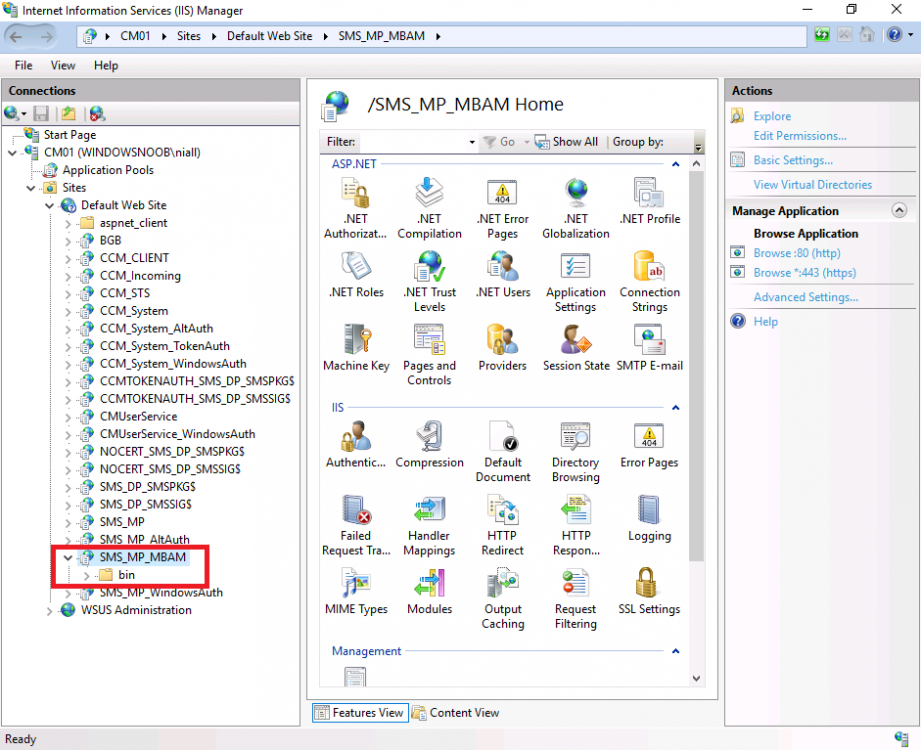921x750 pixels.
Task: Open Failed Request Tracing Rules
Action: click(356, 526)
